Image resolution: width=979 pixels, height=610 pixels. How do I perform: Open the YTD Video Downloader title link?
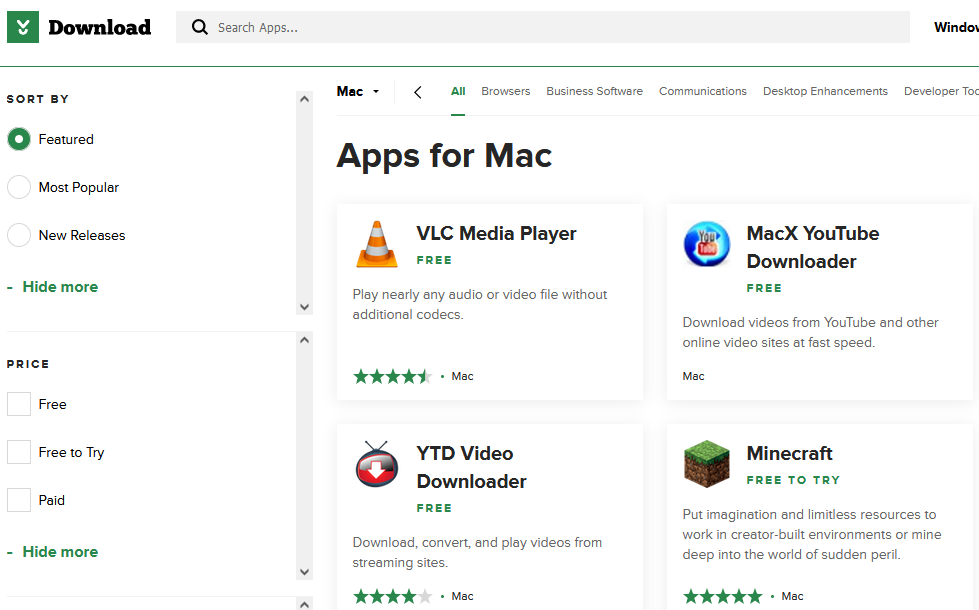point(471,467)
